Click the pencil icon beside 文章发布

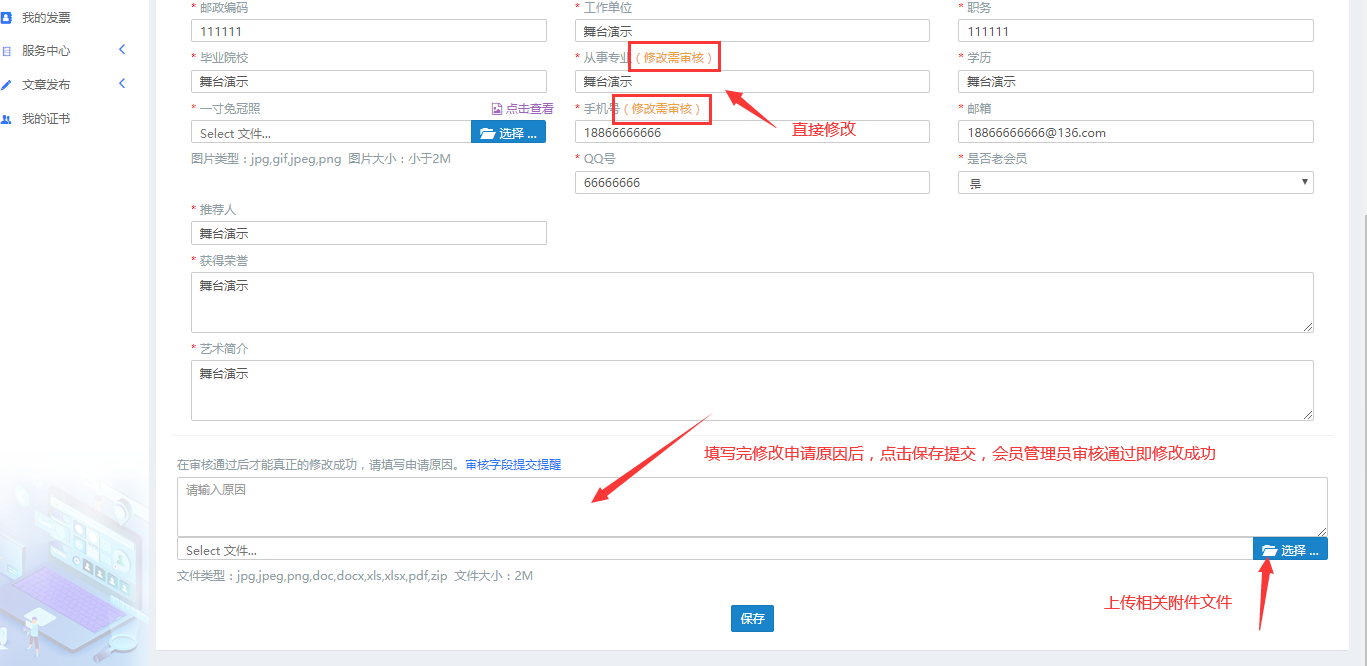click(x=7, y=85)
